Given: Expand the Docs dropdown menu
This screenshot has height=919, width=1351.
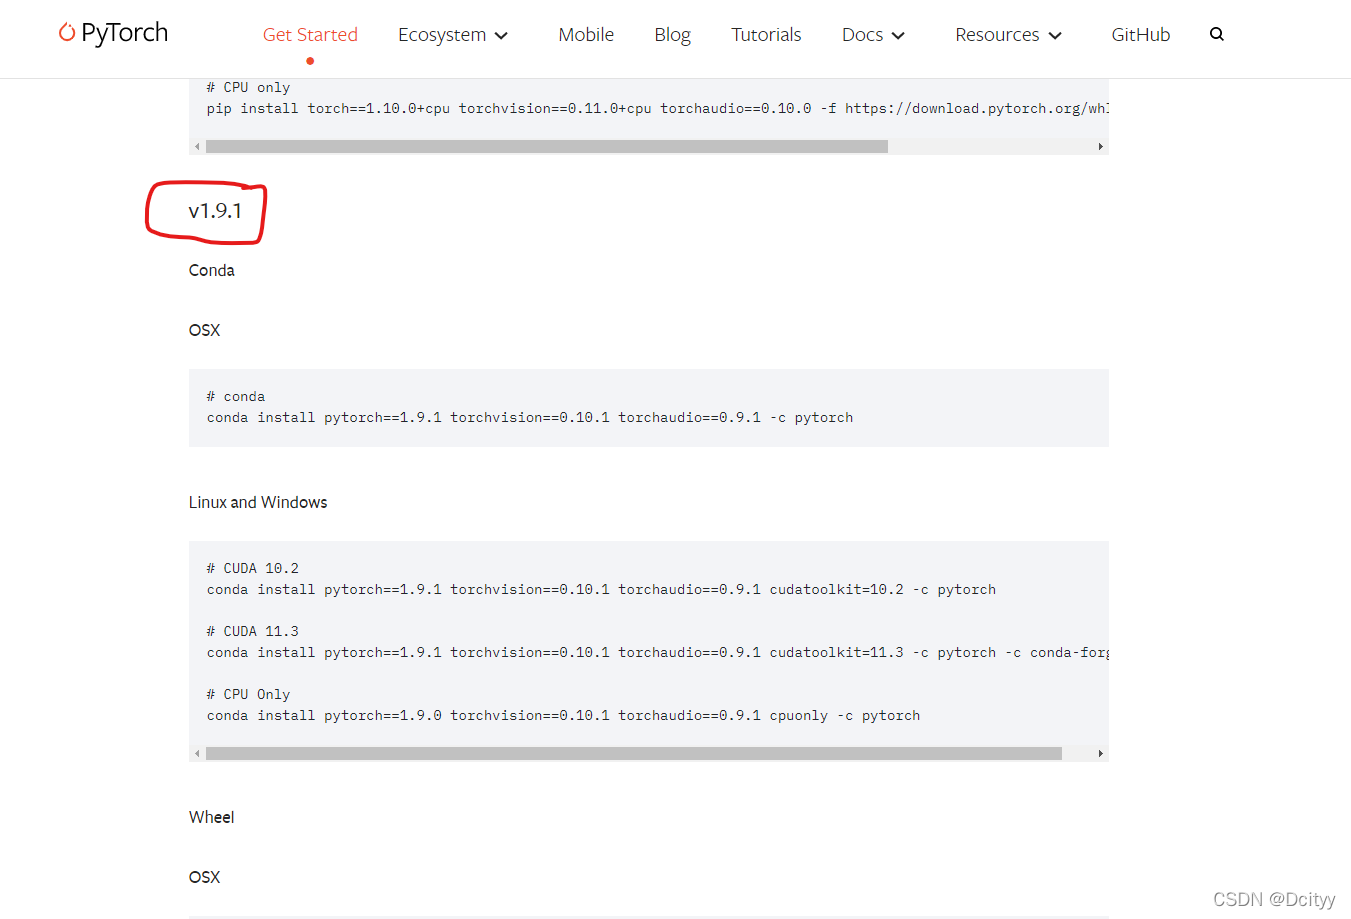Looking at the screenshot, I should pos(873,34).
